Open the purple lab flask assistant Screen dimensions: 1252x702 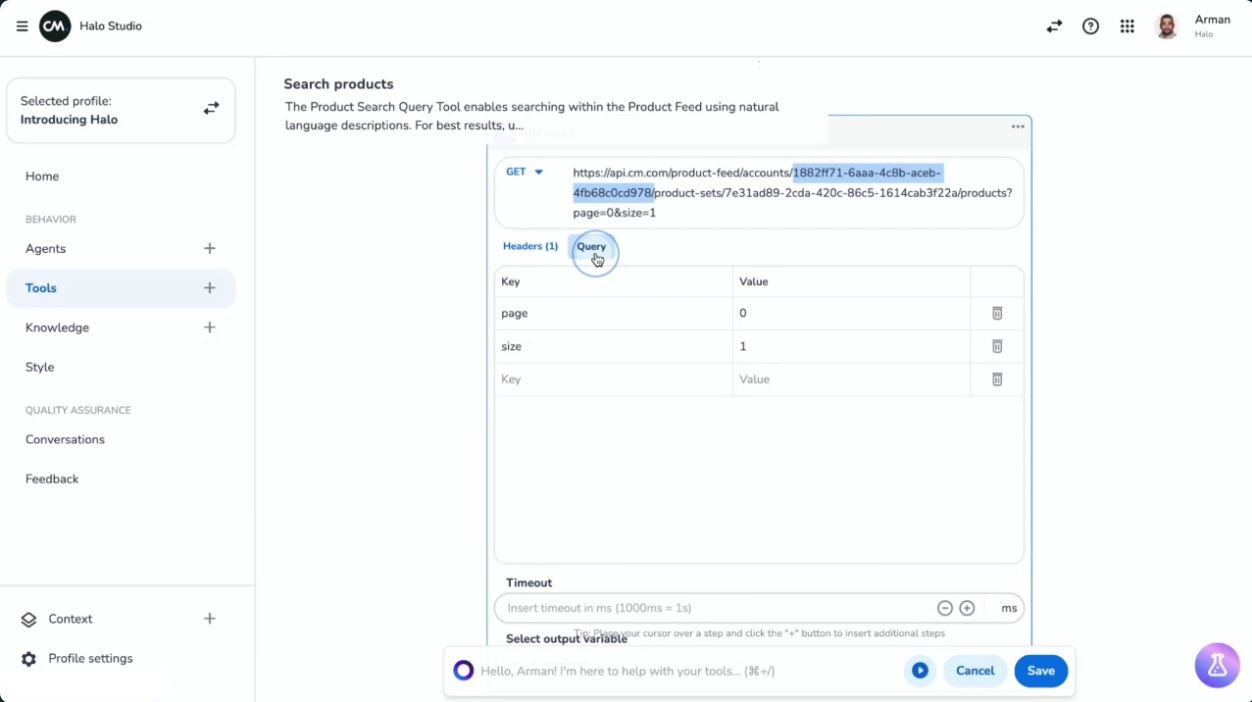(1217, 666)
